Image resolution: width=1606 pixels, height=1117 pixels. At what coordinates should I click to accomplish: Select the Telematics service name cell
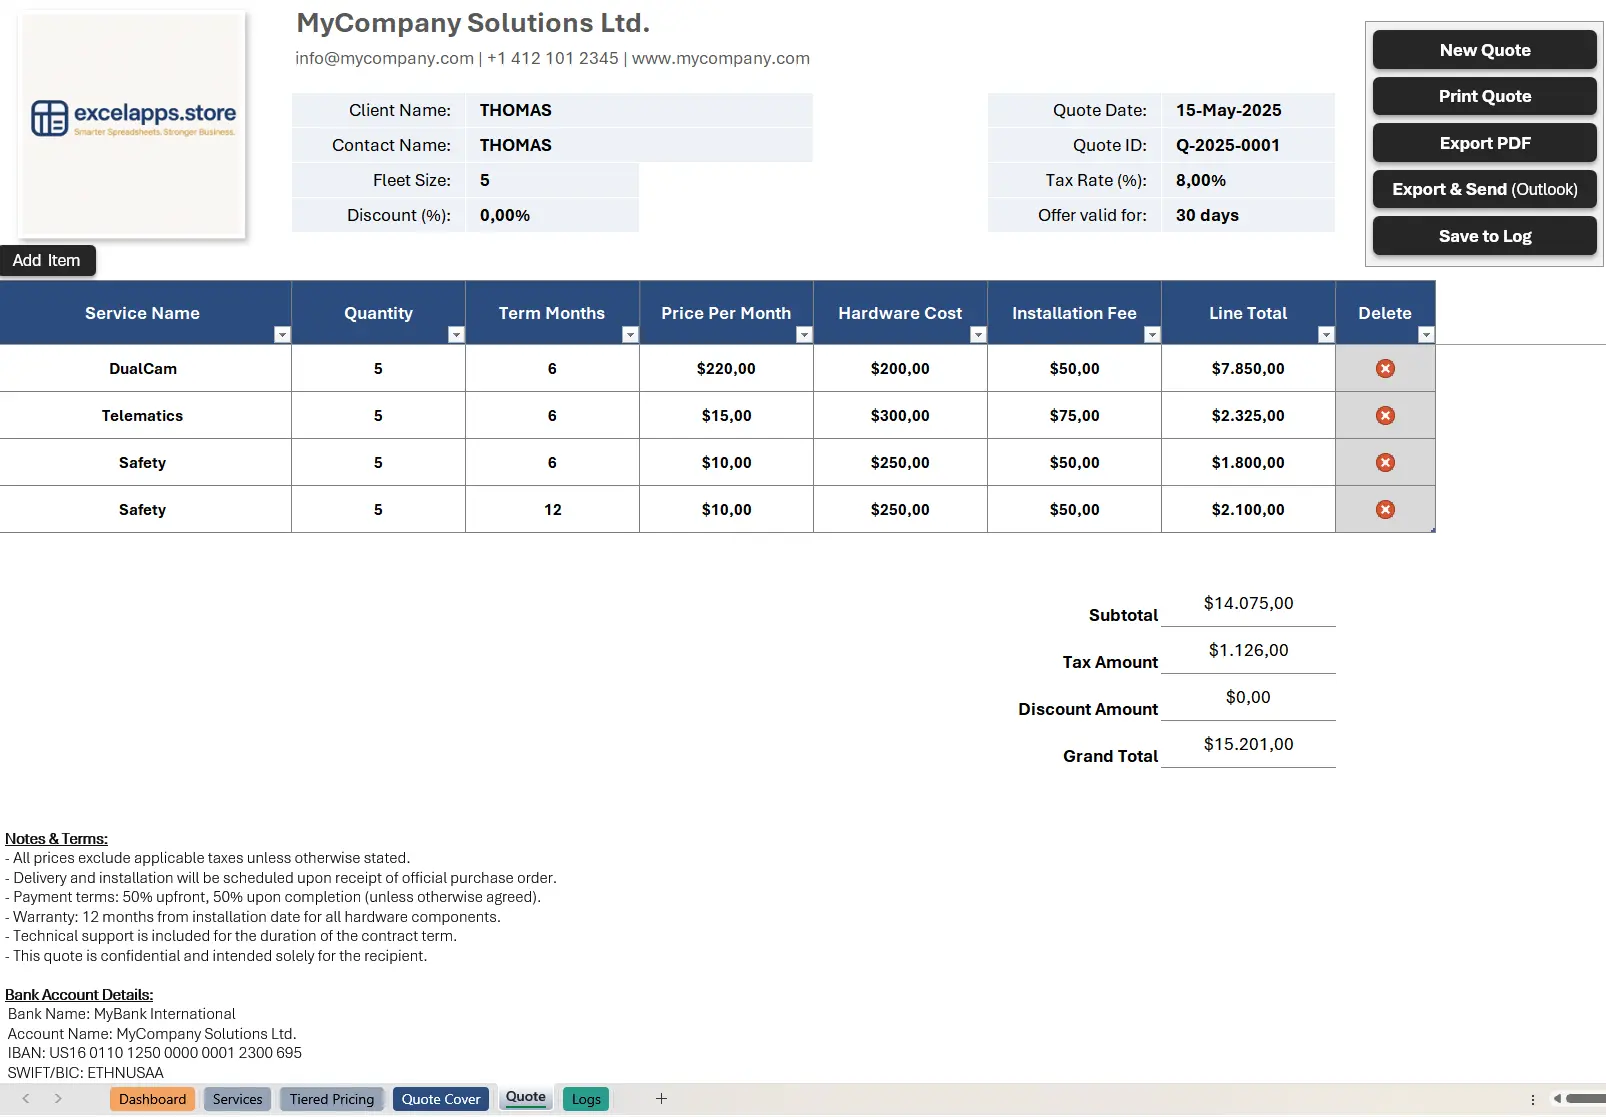145,416
